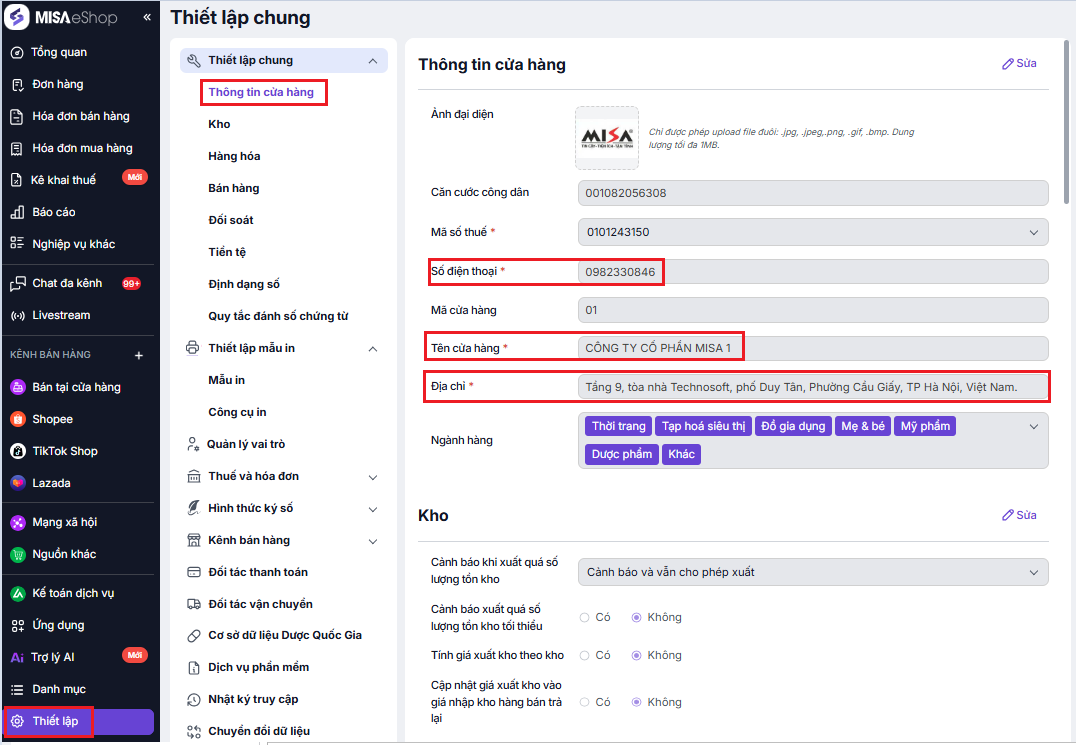Click the Tên cửa hàng field
Screen dimensions: 1076x745
coord(813,348)
